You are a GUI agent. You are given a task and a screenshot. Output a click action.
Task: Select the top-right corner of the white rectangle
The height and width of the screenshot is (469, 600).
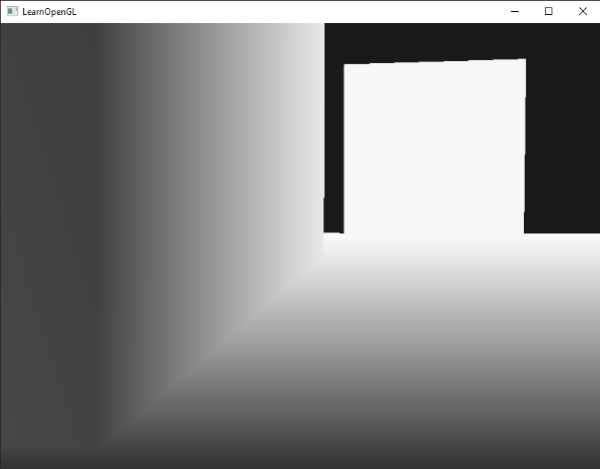click(x=525, y=60)
